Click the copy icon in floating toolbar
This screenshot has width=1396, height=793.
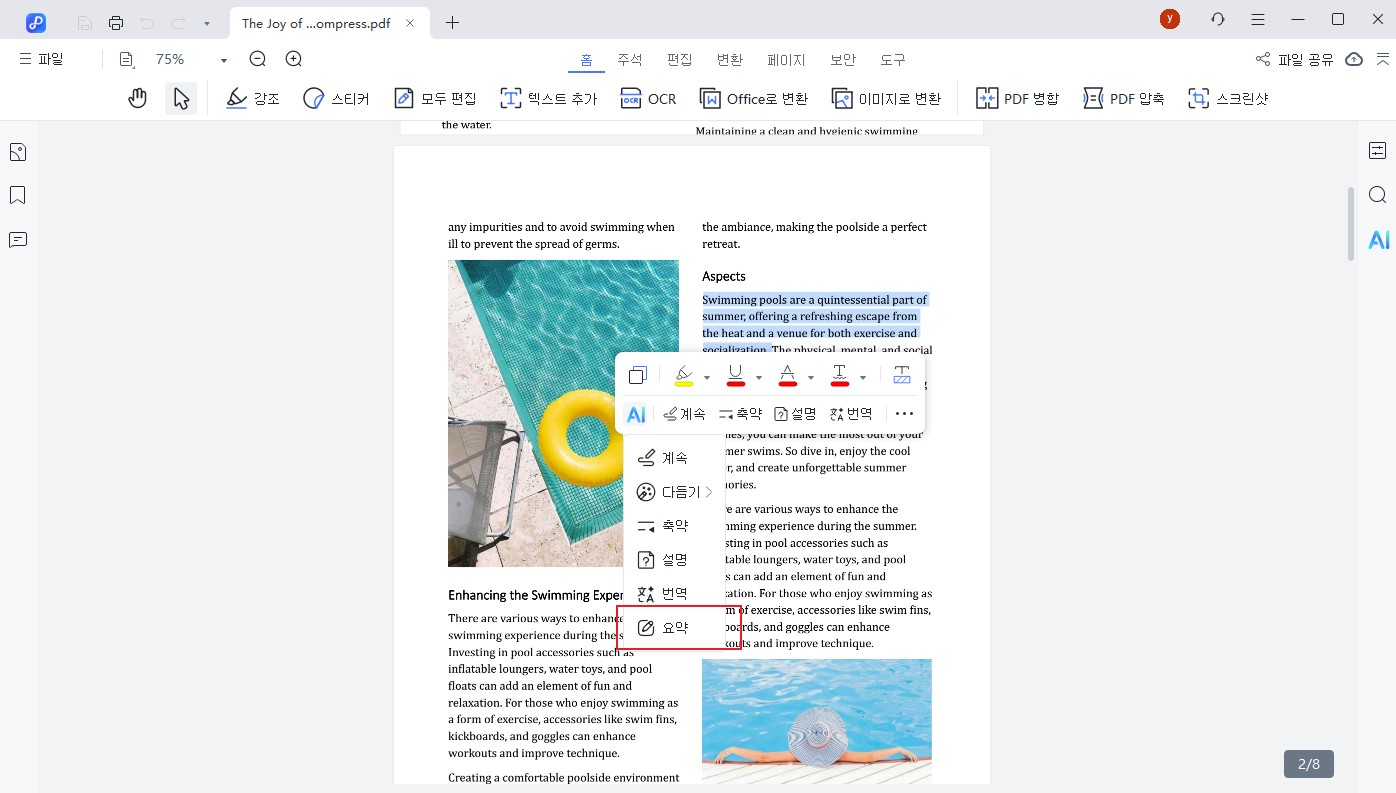point(638,376)
